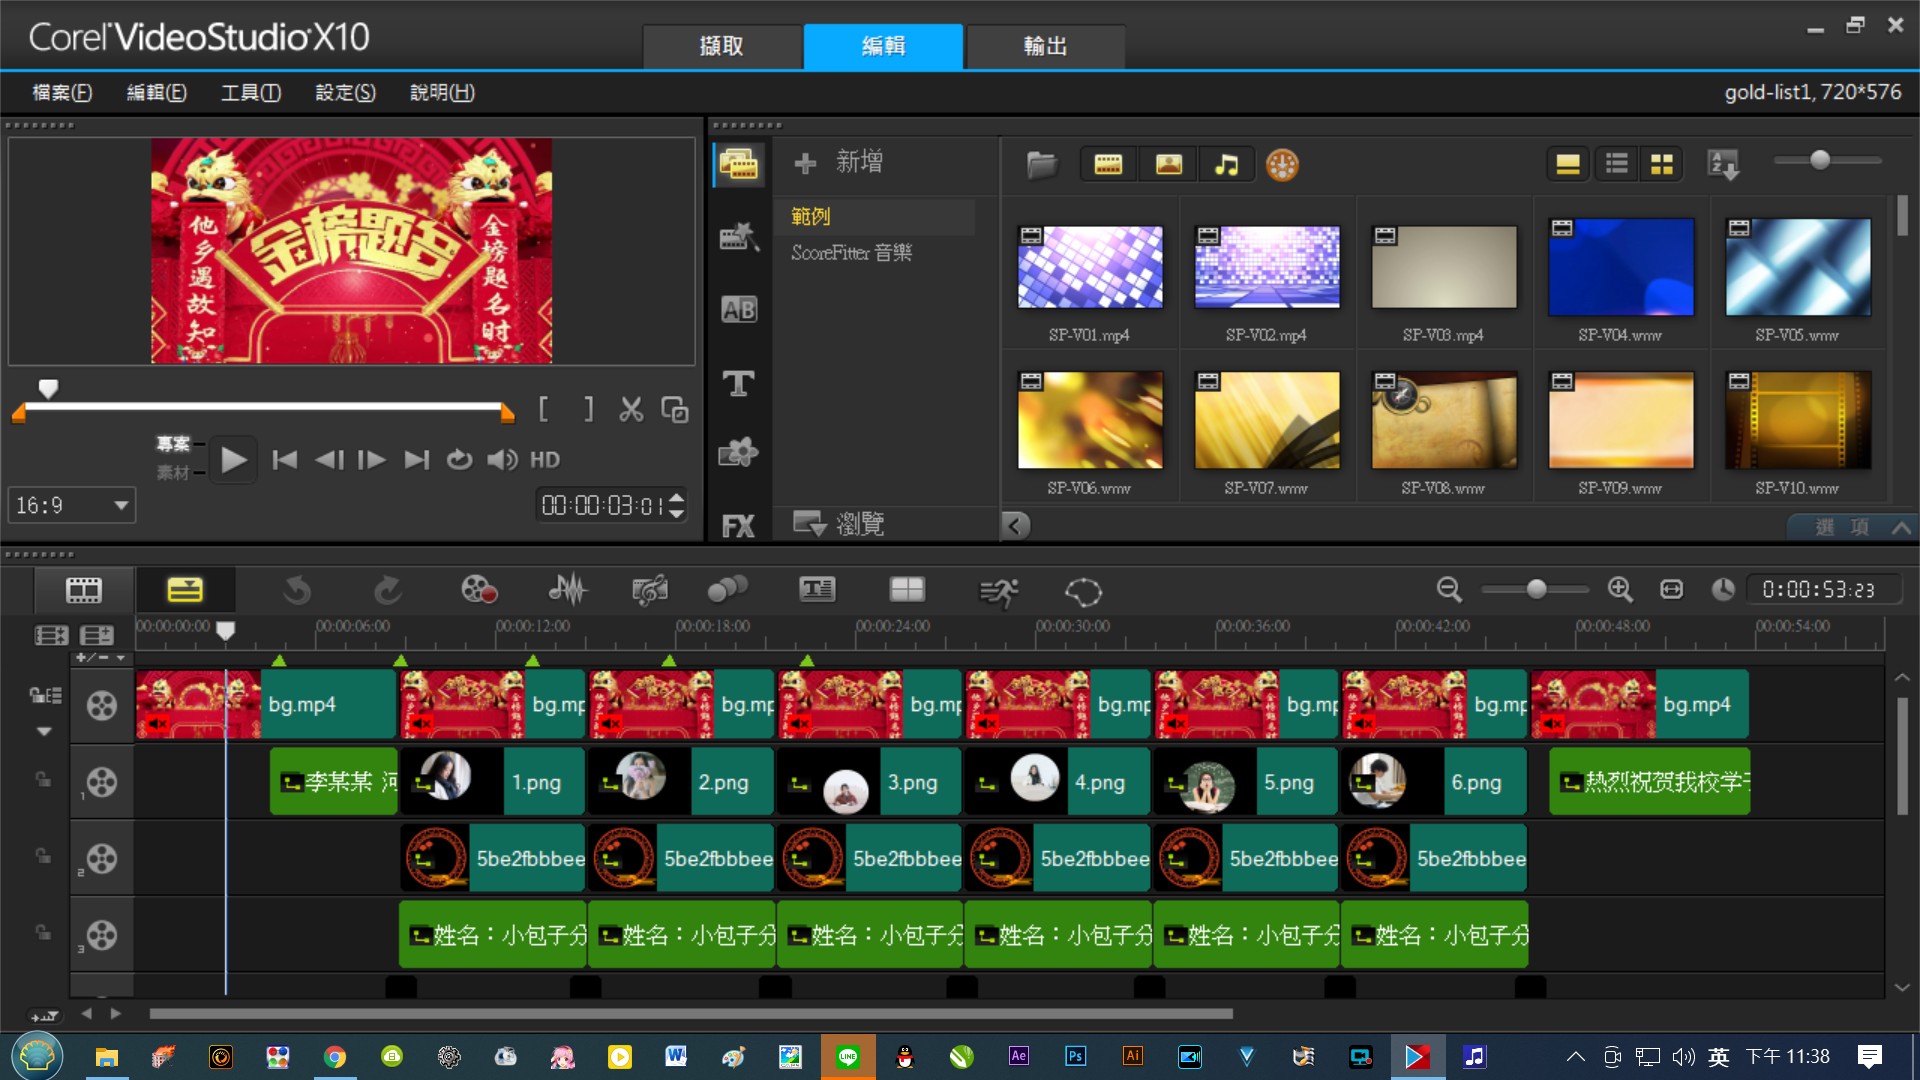Toggle hide titles thumbnail view button

[x=1567, y=165]
